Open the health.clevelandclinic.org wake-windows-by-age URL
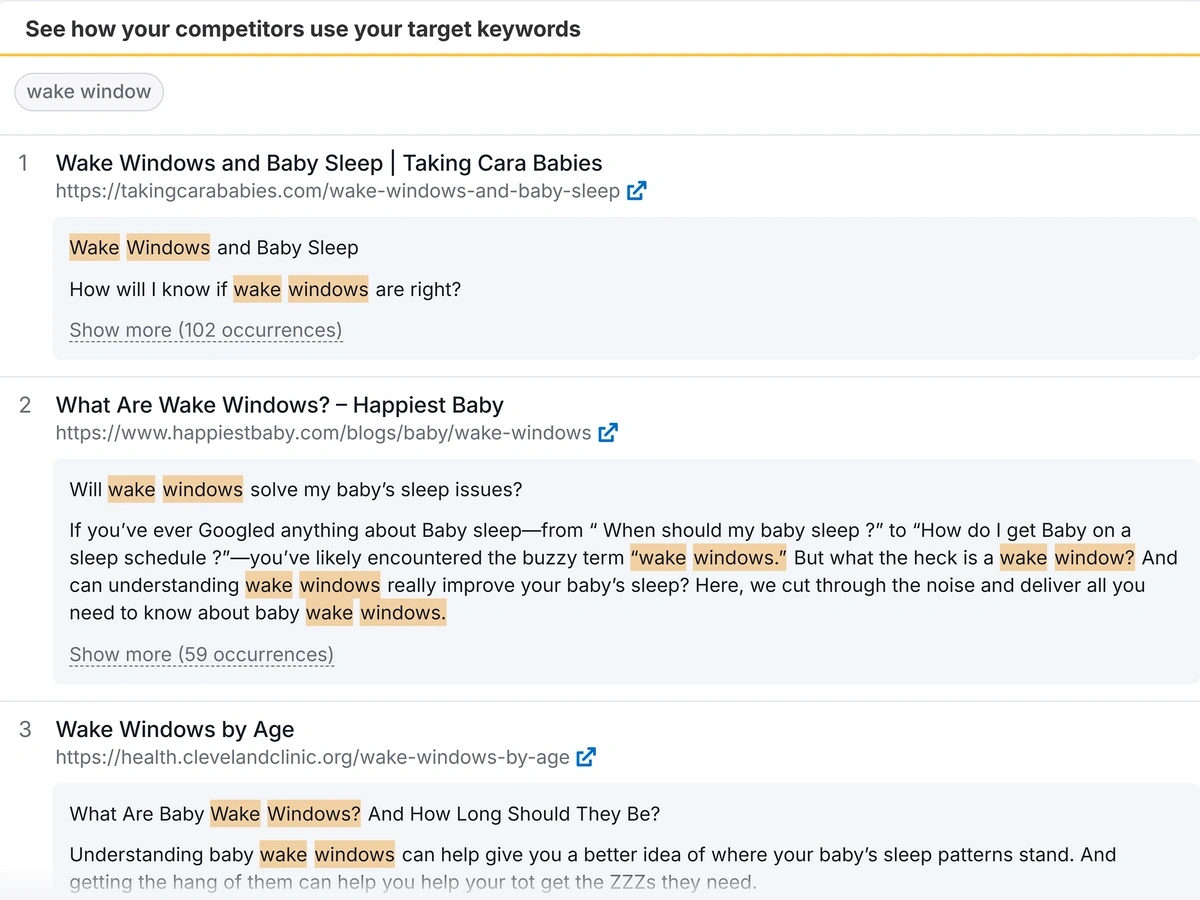 tap(313, 757)
